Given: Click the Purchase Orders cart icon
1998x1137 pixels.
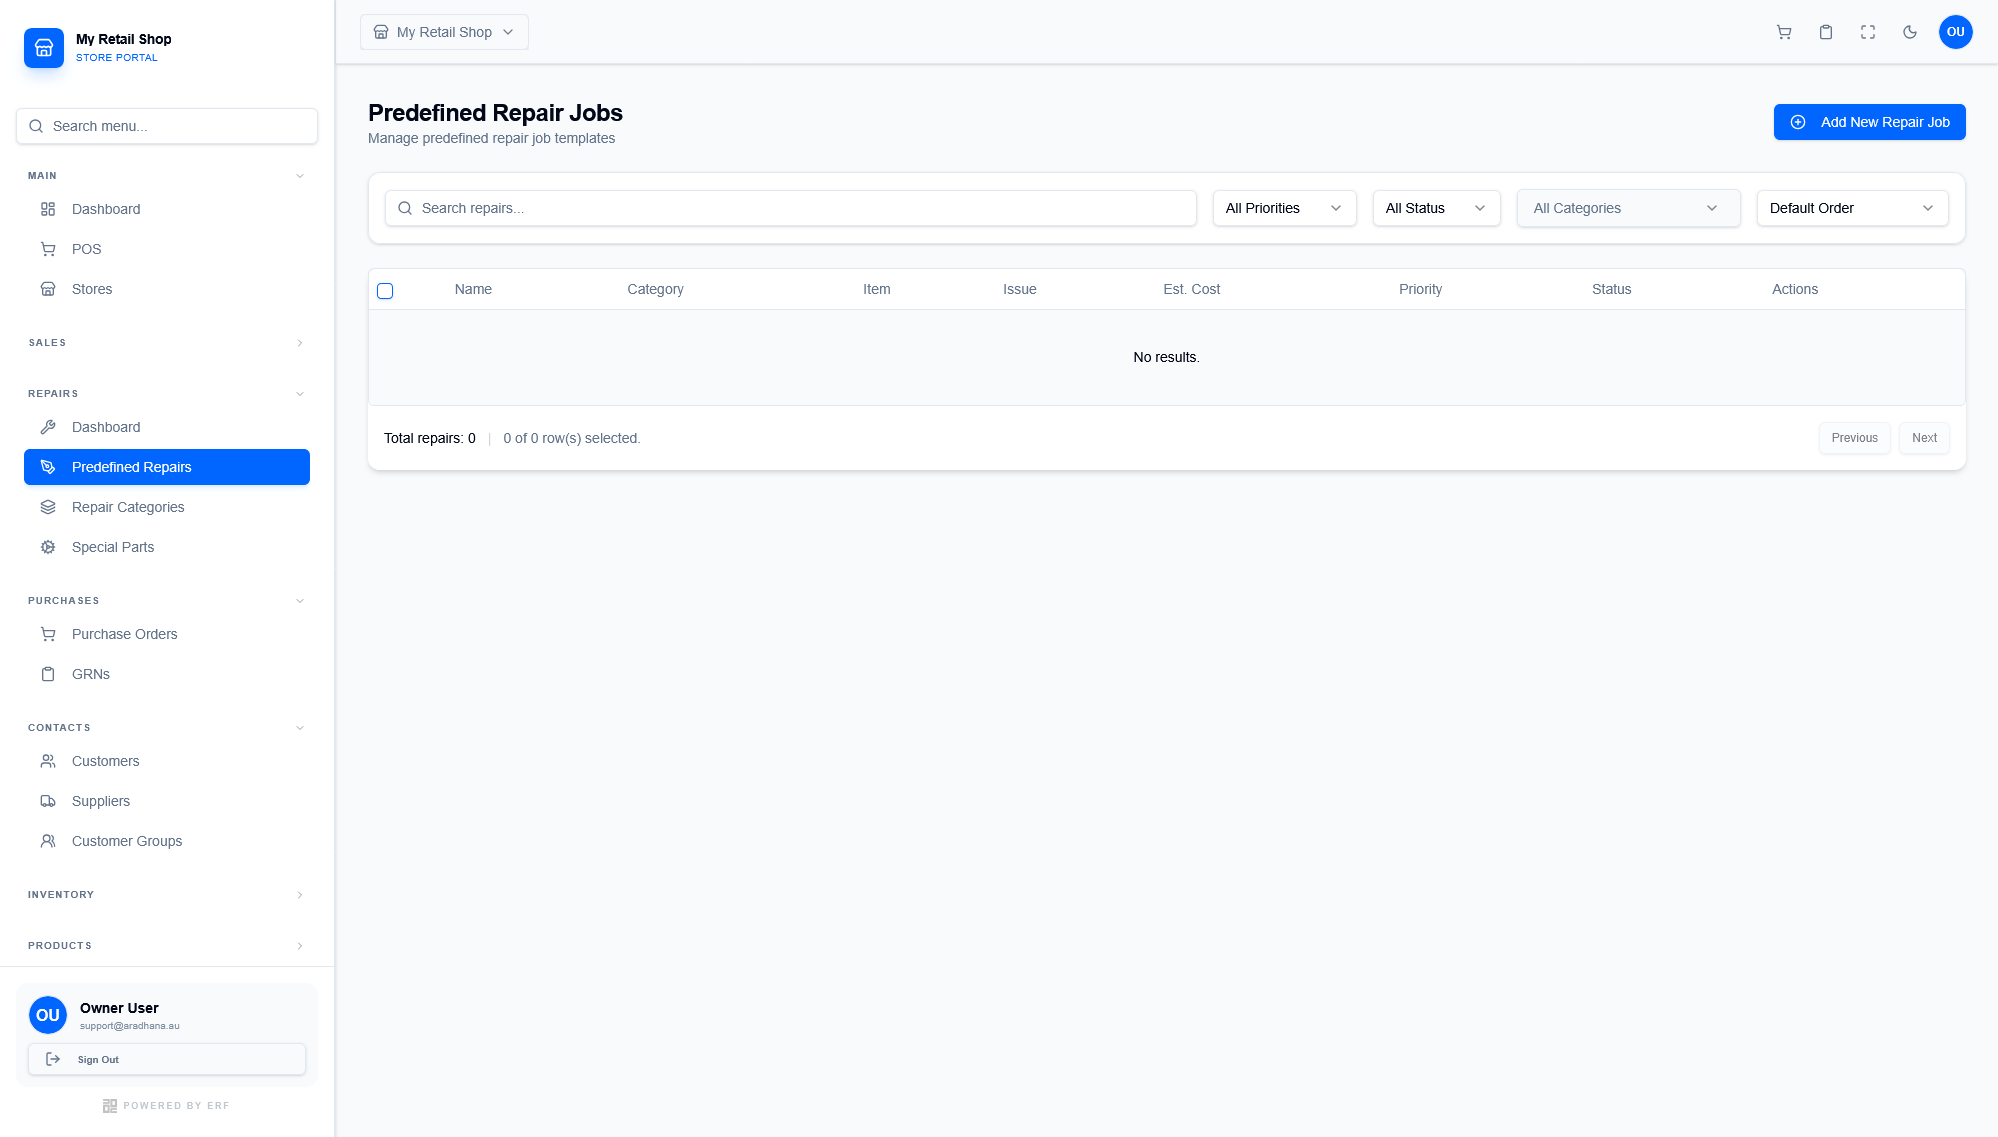Looking at the screenshot, I should [48, 634].
